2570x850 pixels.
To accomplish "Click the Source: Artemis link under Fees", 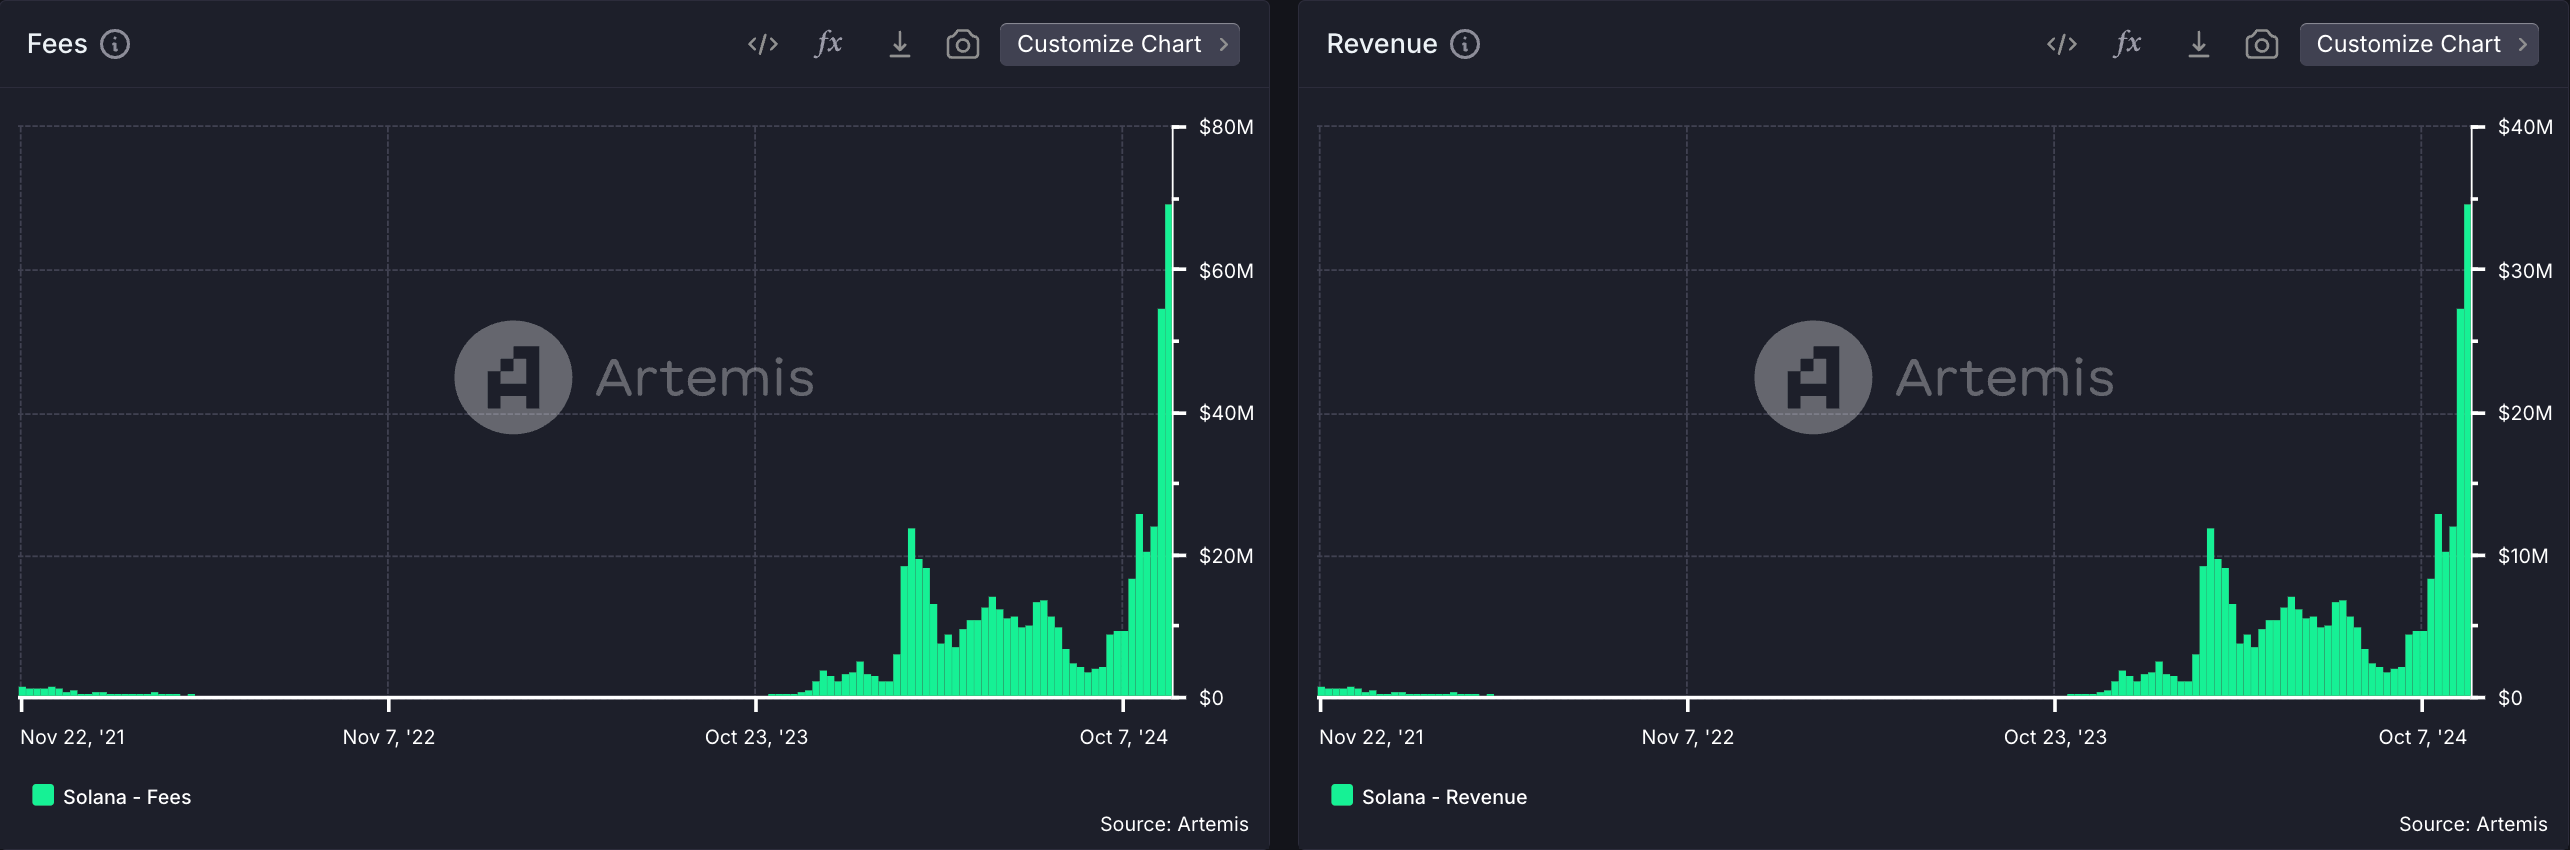I will (1174, 824).
